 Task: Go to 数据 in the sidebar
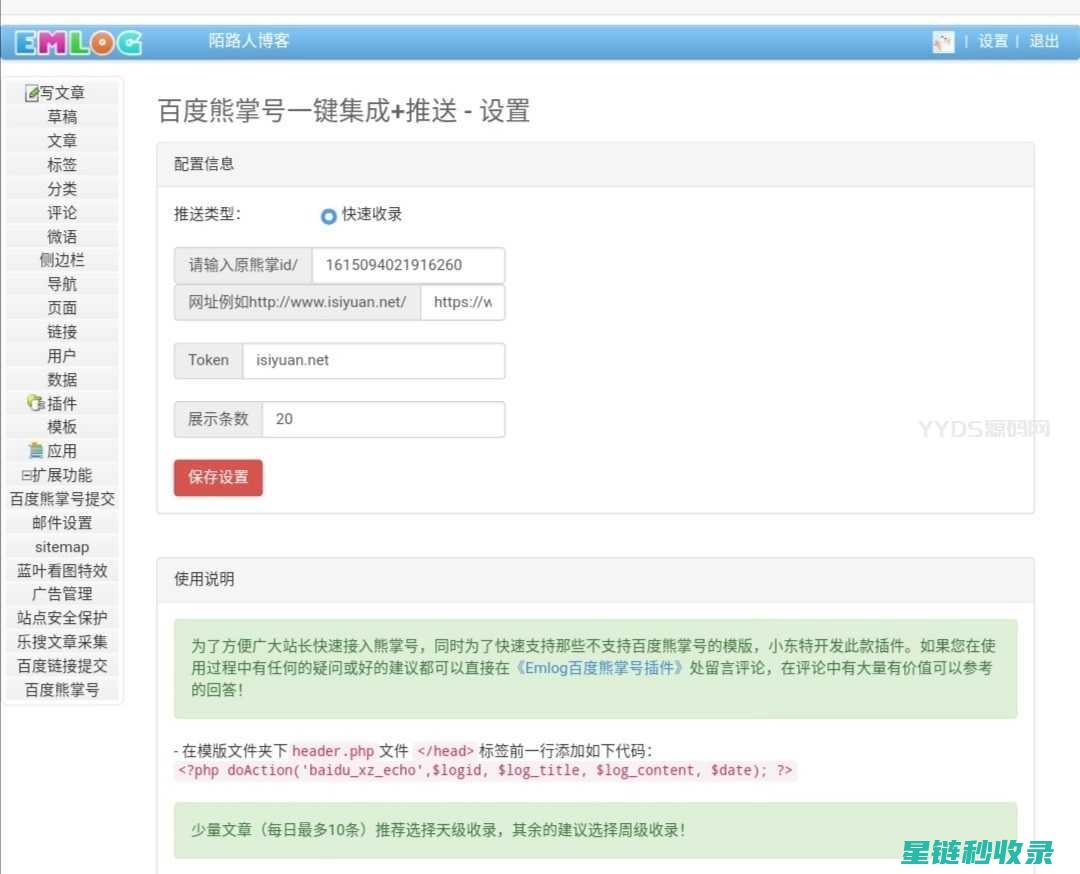pos(62,379)
